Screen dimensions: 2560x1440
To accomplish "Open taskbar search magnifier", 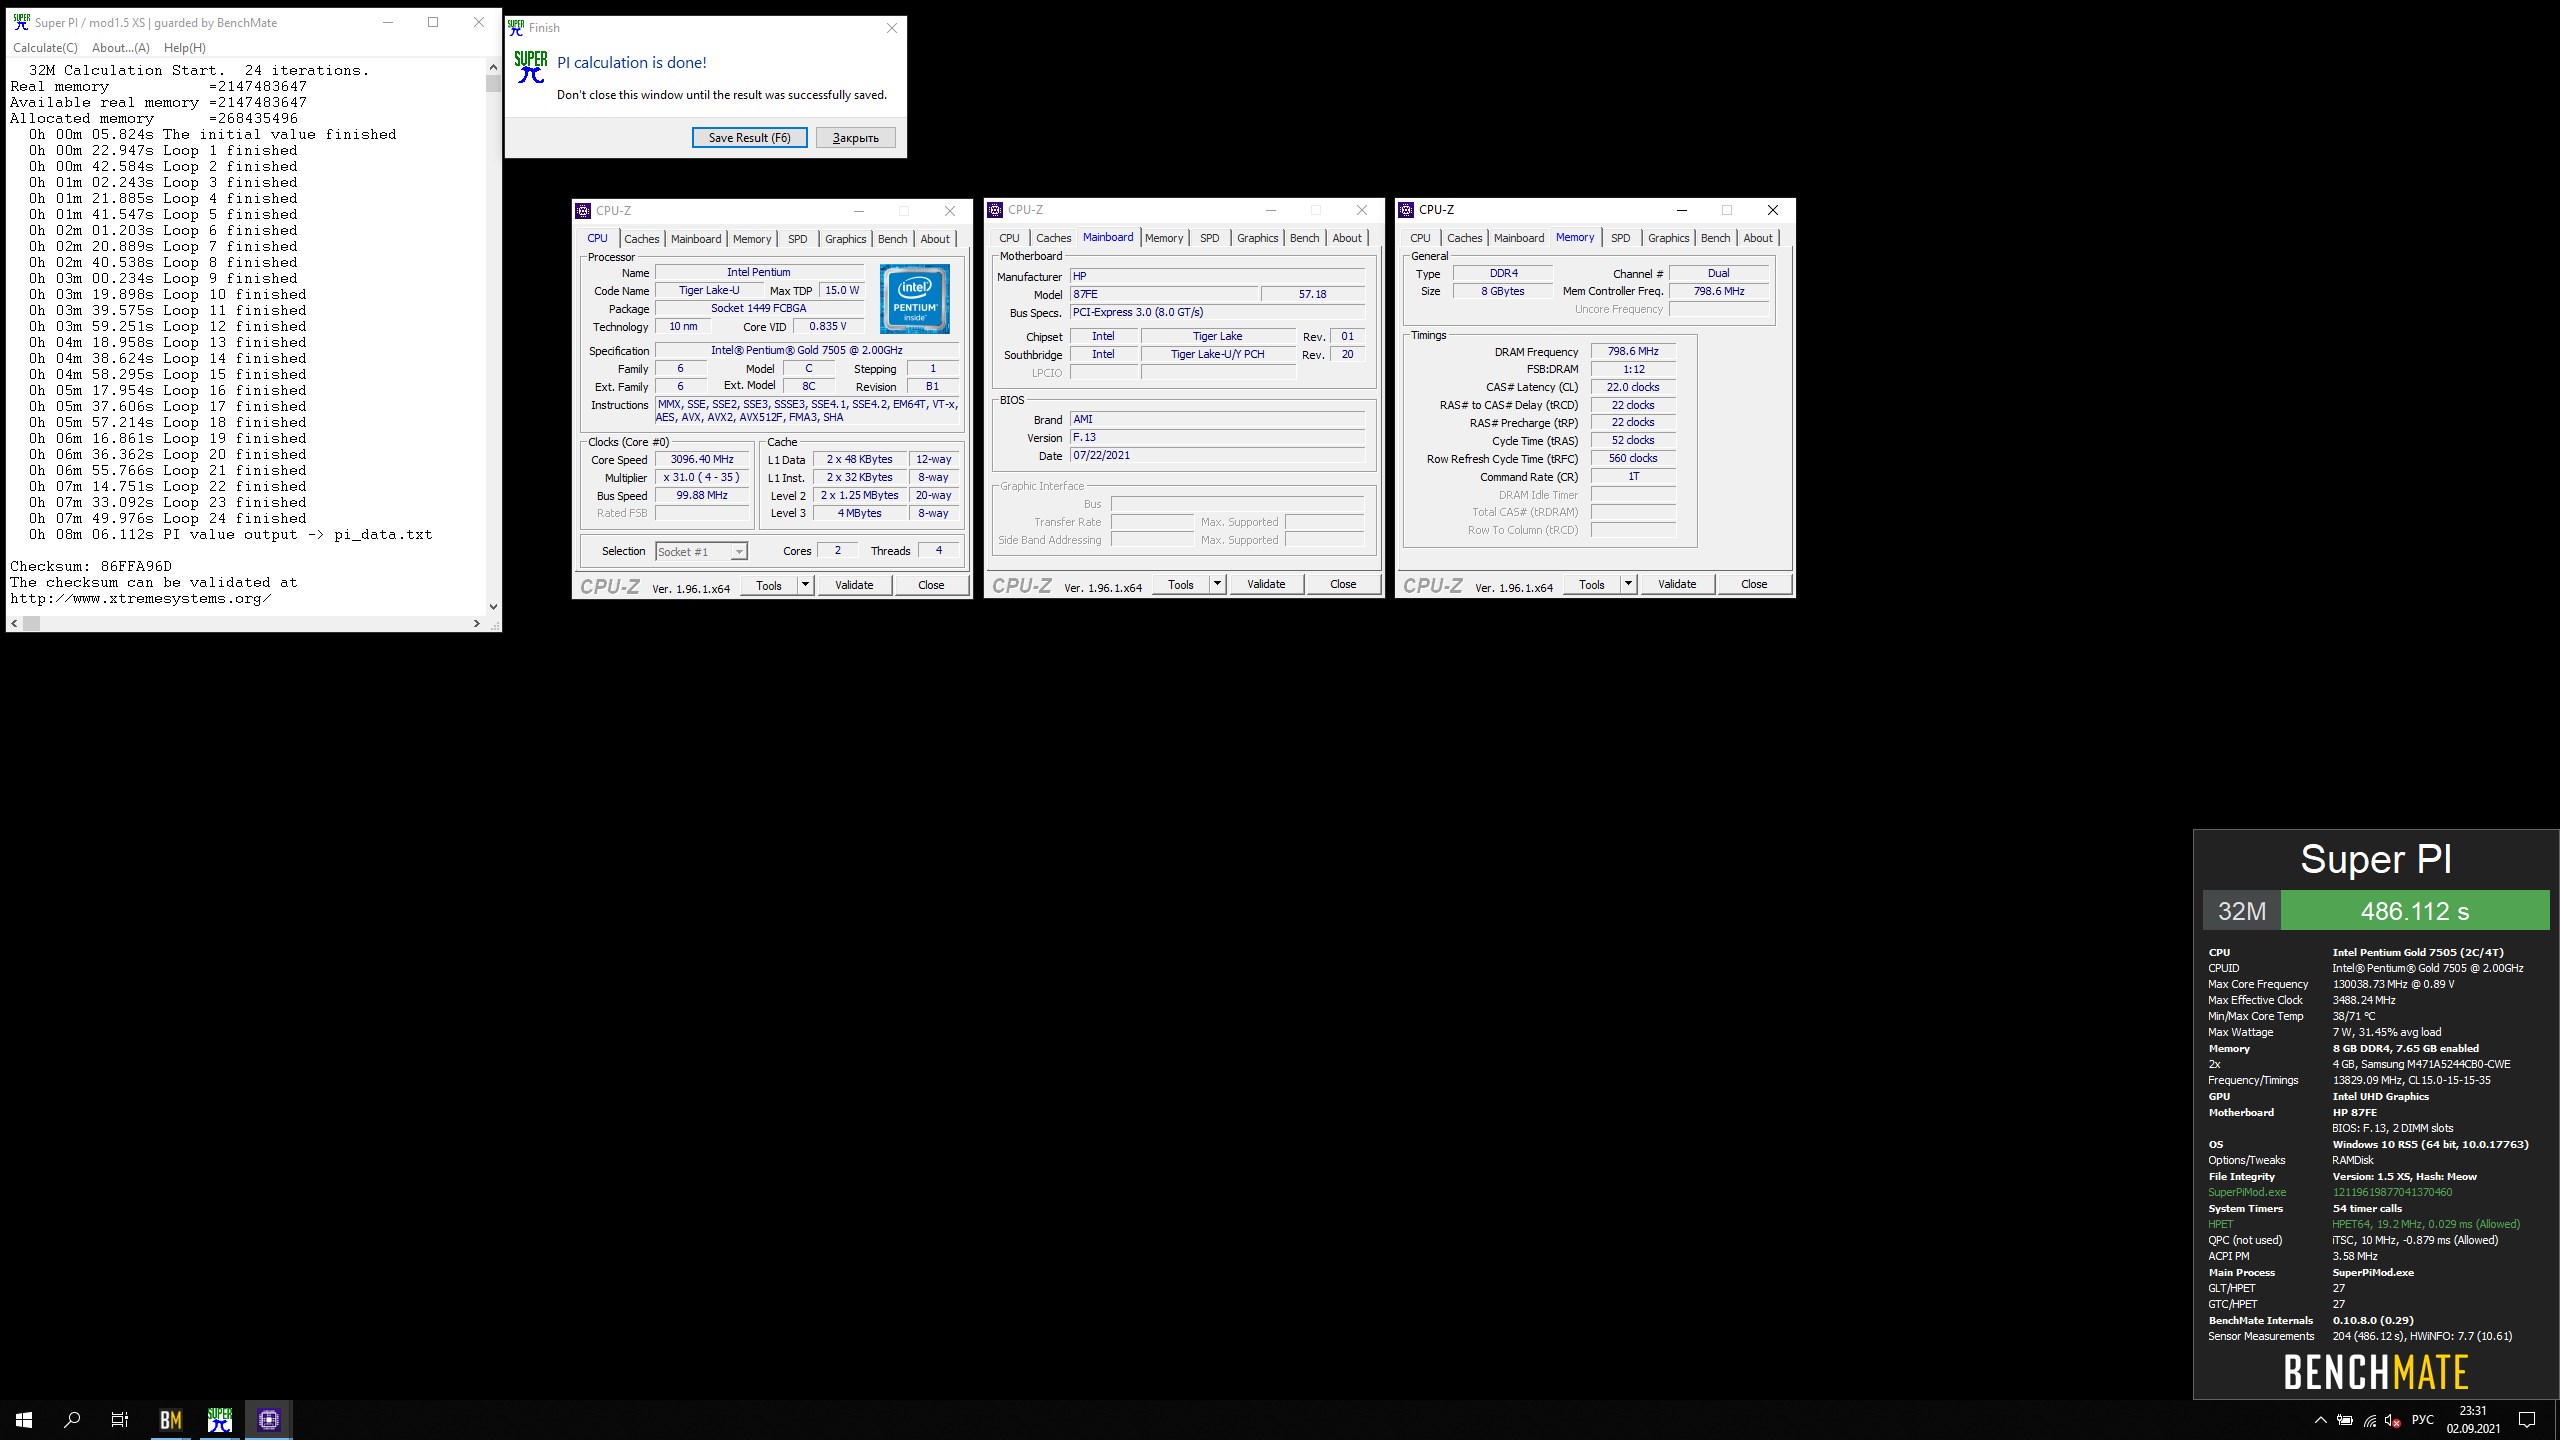I will [72, 1419].
